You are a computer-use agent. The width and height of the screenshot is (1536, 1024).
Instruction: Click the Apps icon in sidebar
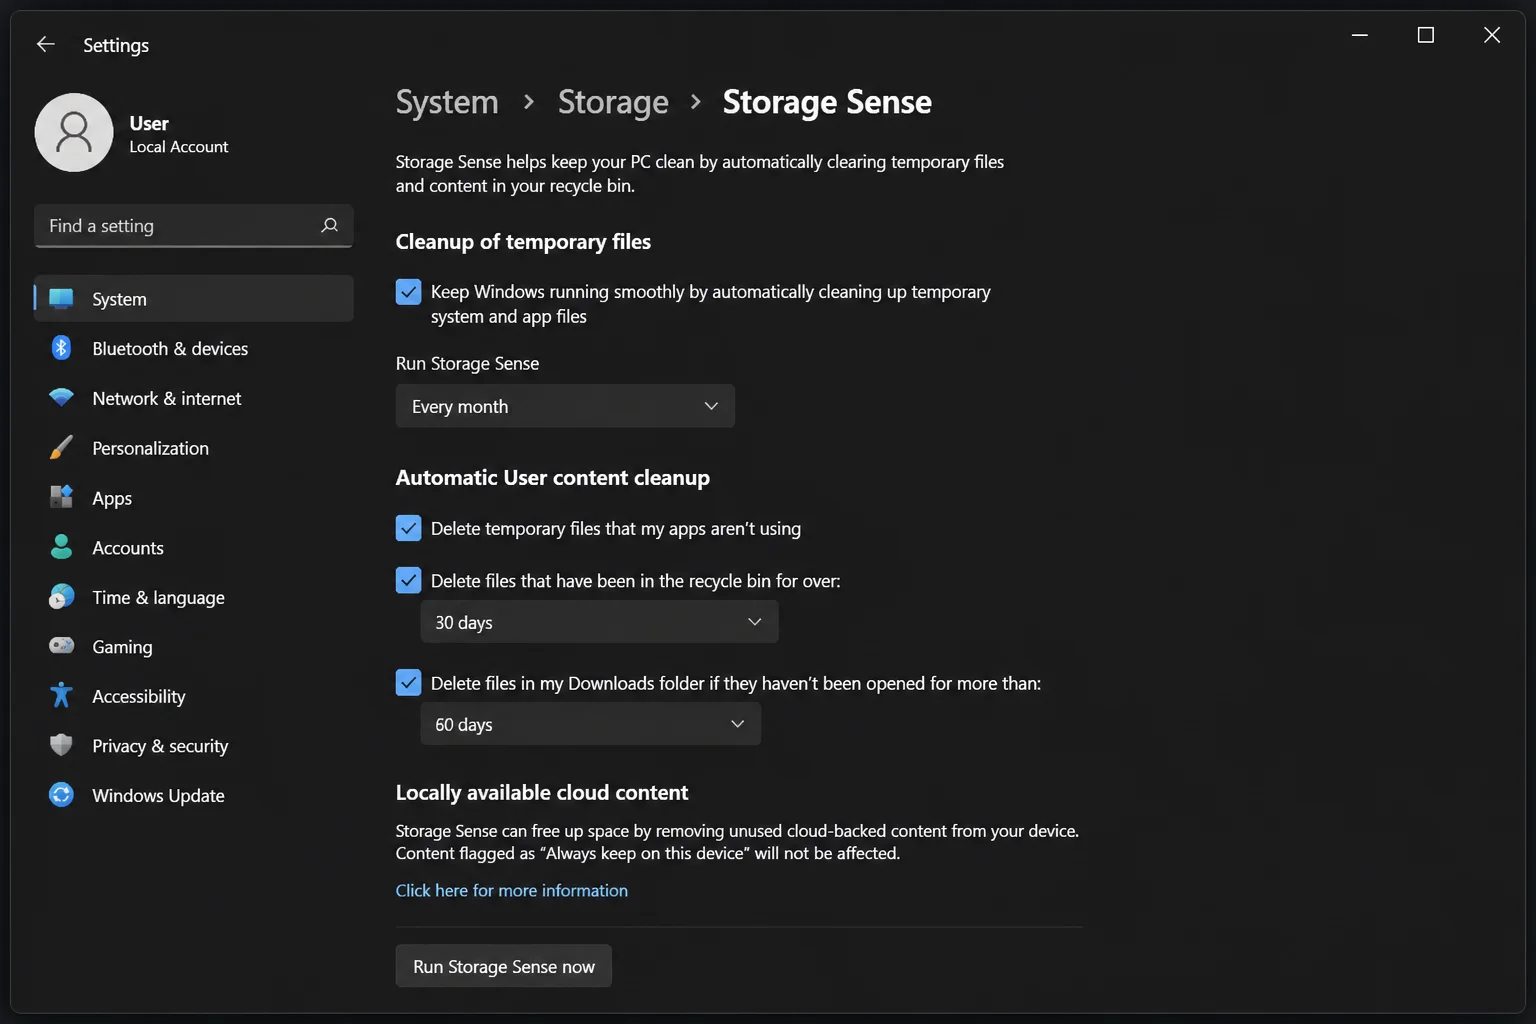click(61, 497)
